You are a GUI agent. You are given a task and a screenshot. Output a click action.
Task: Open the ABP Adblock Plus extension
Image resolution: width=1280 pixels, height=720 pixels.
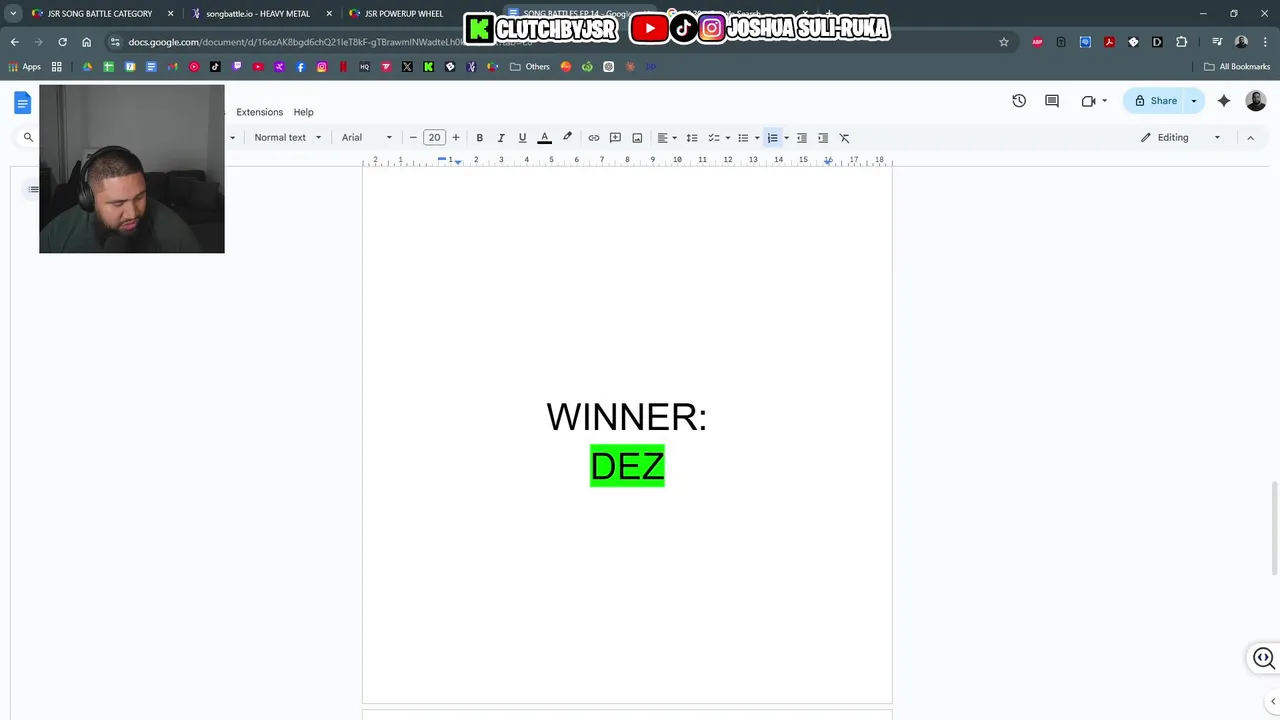coord(1037,42)
